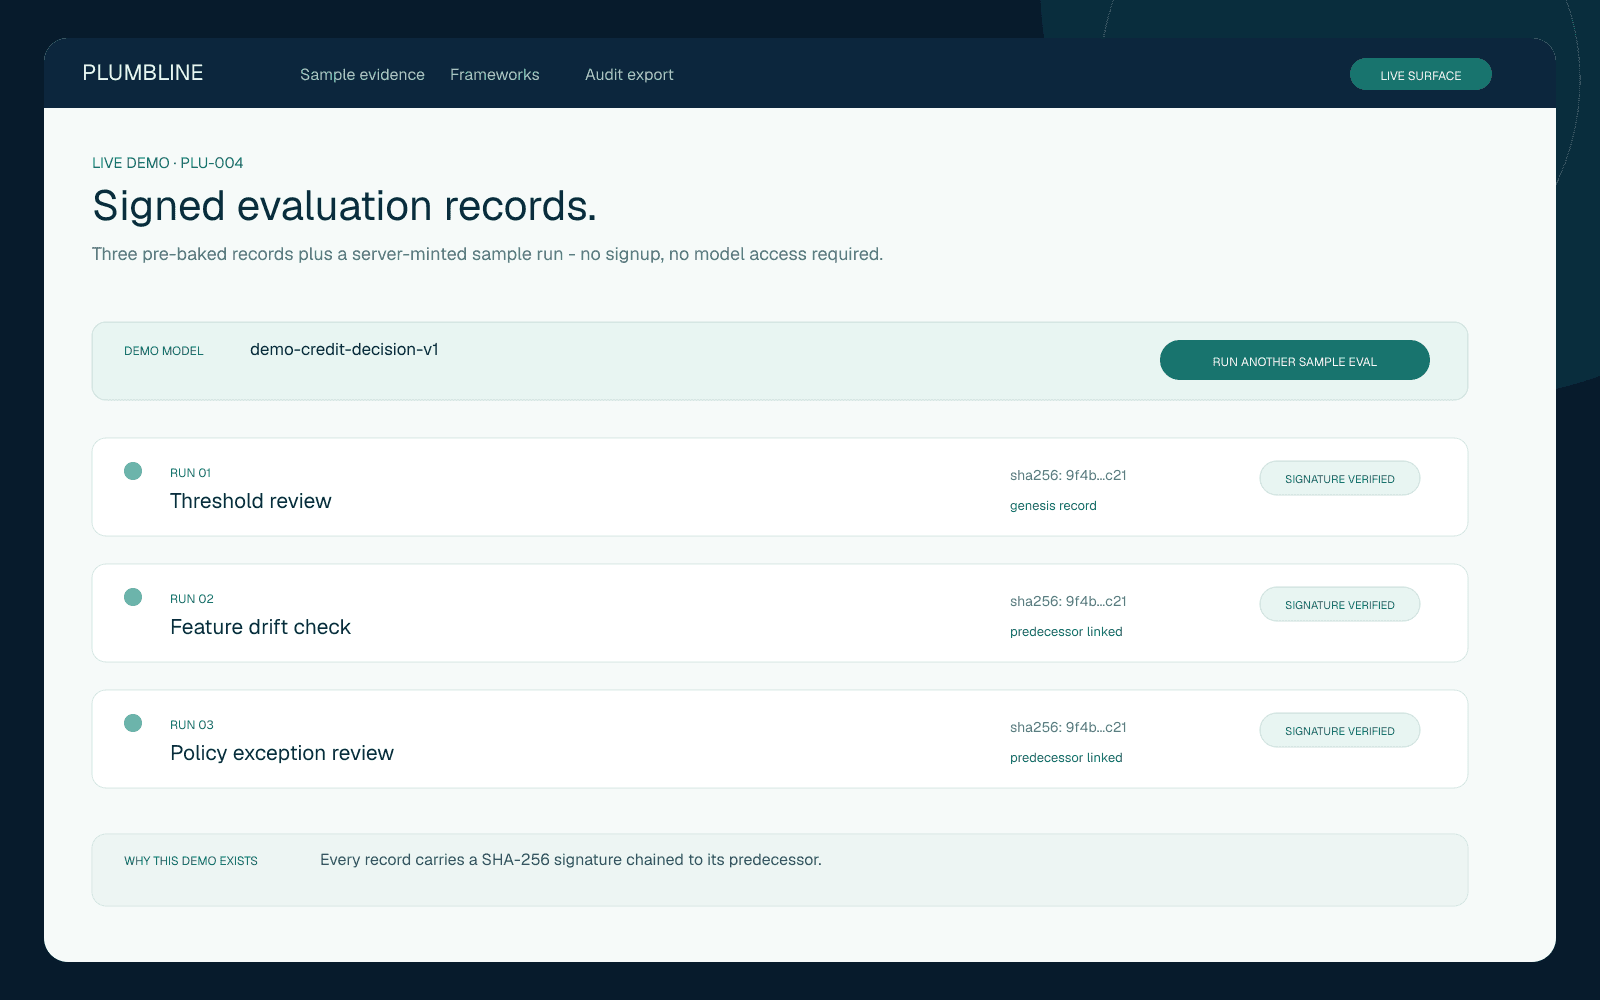Image resolution: width=1600 pixels, height=1000 pixels.
Task: Select the sha256 hash in the Run 01 row
Action: point(1068,475)
